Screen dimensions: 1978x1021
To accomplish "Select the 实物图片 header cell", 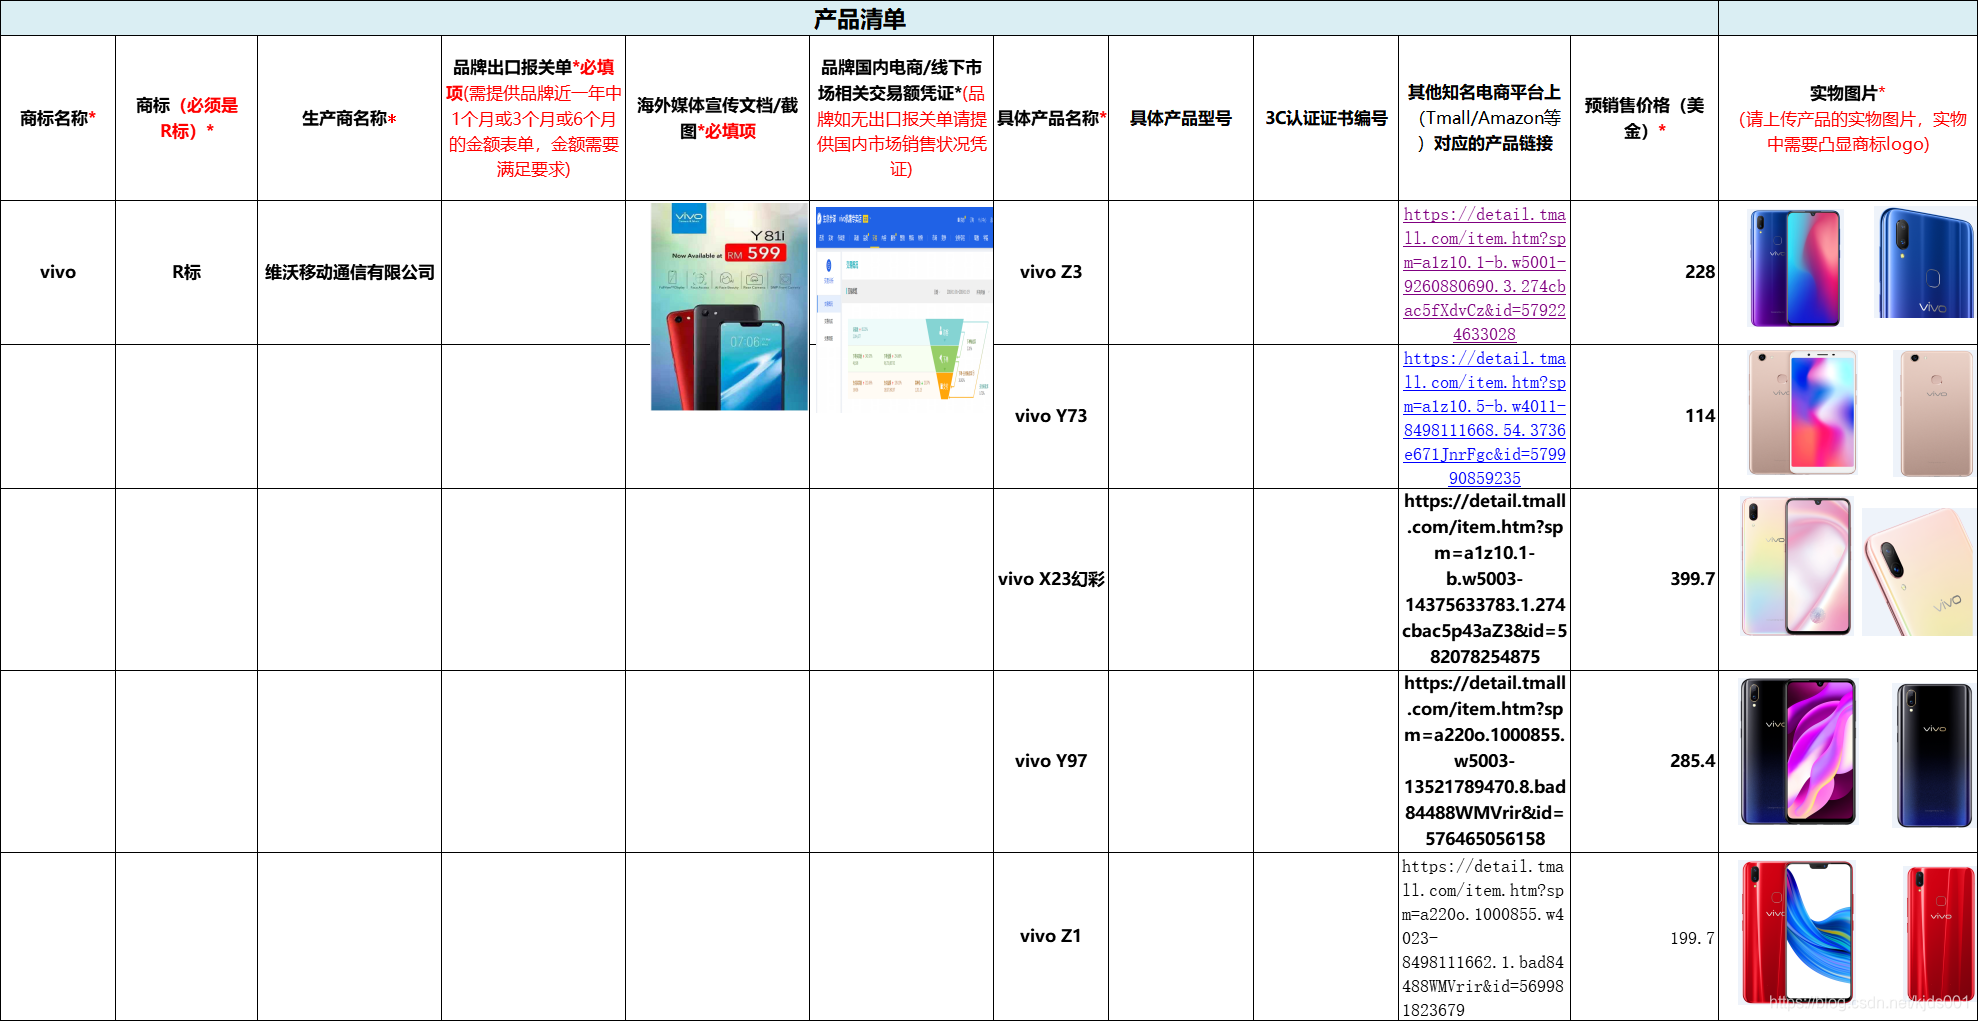I will click(x=1848, y=118).
